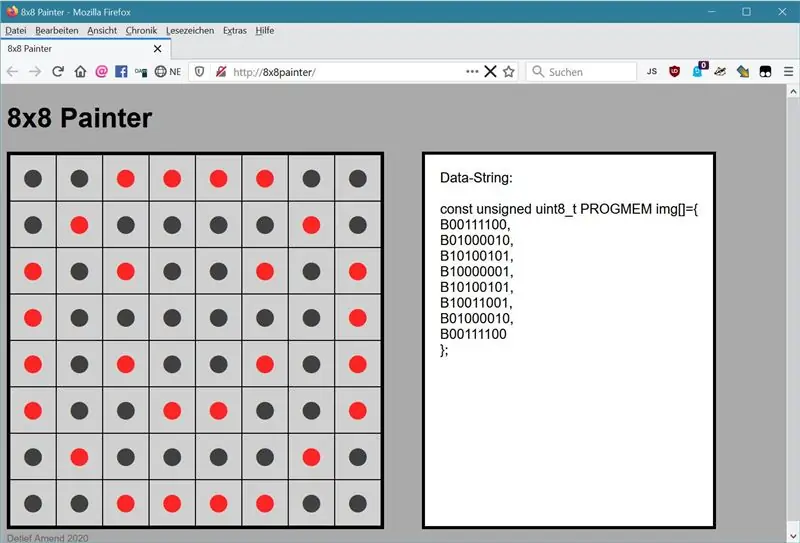Turn off red dot in row 5, column 3
Viewport: 800px width, 543px height.
point(126,364)
